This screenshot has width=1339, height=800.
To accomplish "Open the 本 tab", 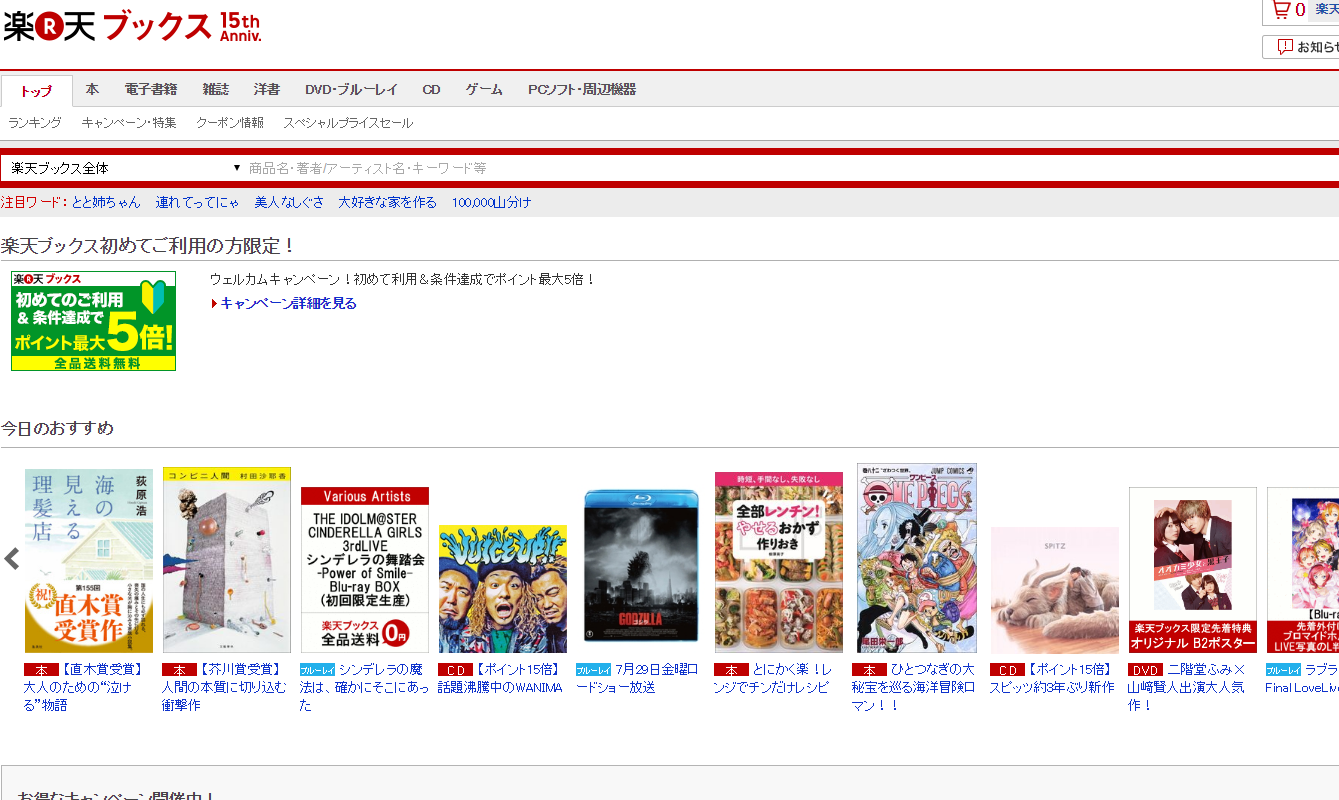I will pos(92,90).
